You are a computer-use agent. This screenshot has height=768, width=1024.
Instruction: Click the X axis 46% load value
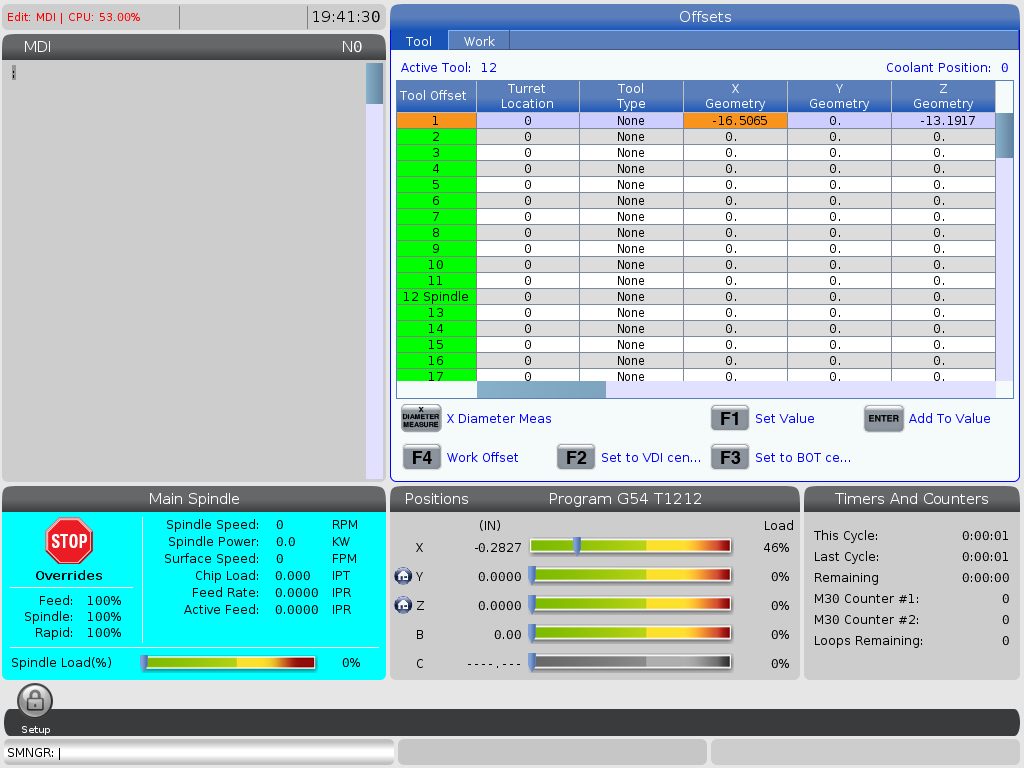(x=776, y=547)
